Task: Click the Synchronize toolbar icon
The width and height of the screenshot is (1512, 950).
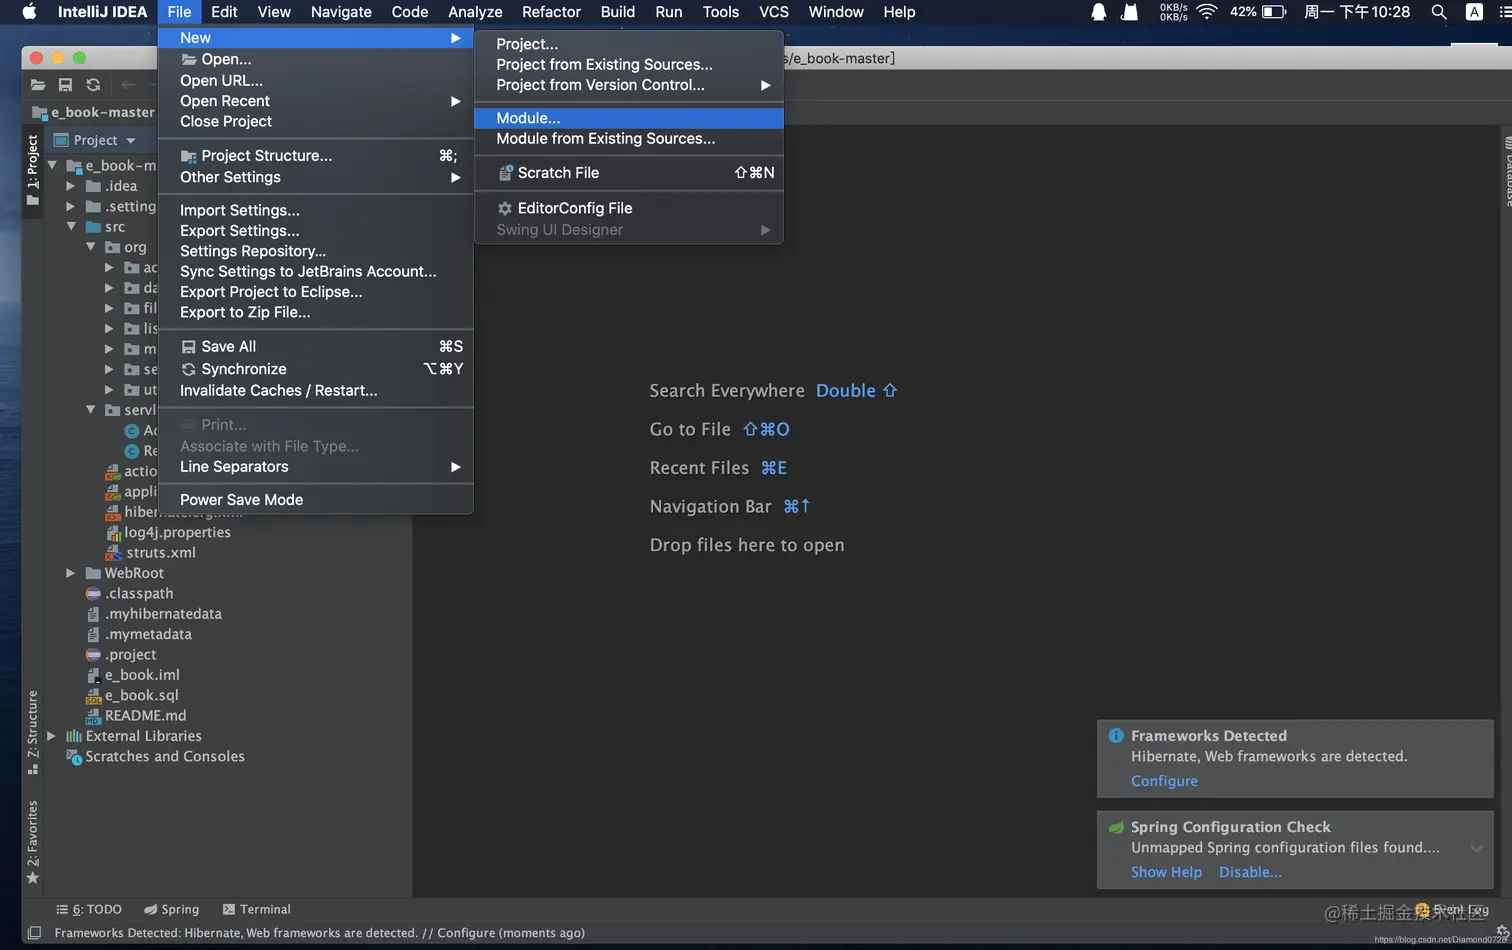Action: (x=93, y=85)
